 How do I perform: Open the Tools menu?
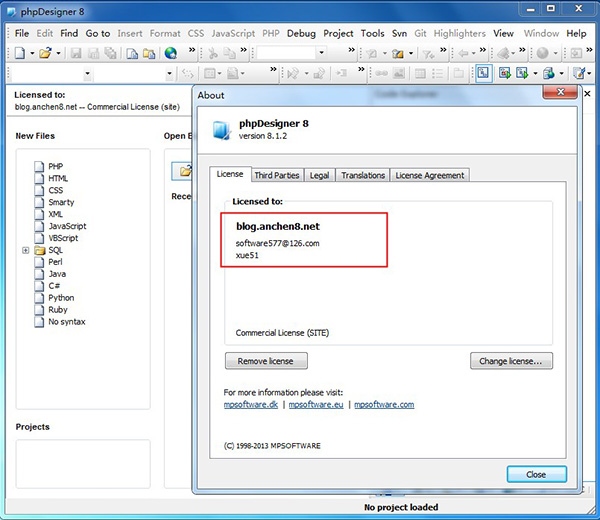(372, 33)
